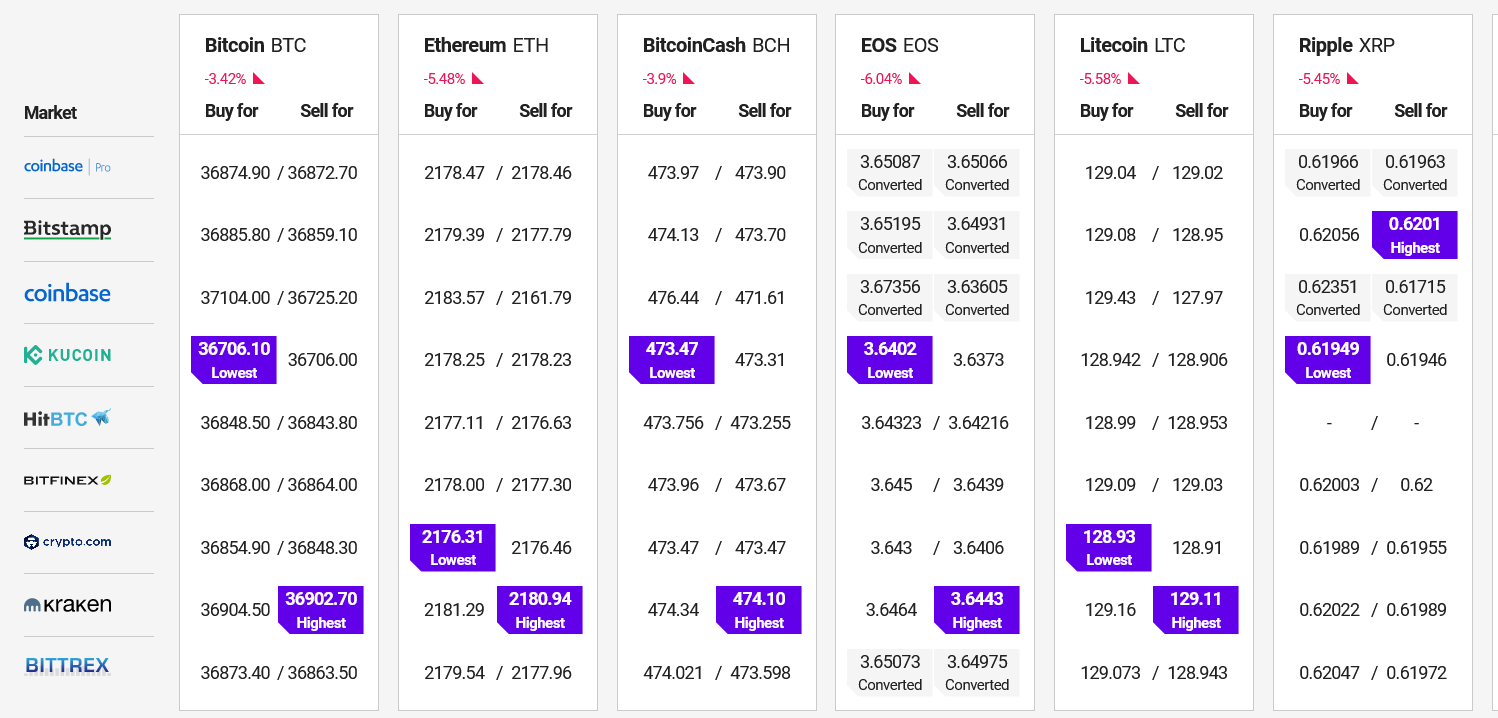Click the Bitfinex exchange icon

coord(67,480)
